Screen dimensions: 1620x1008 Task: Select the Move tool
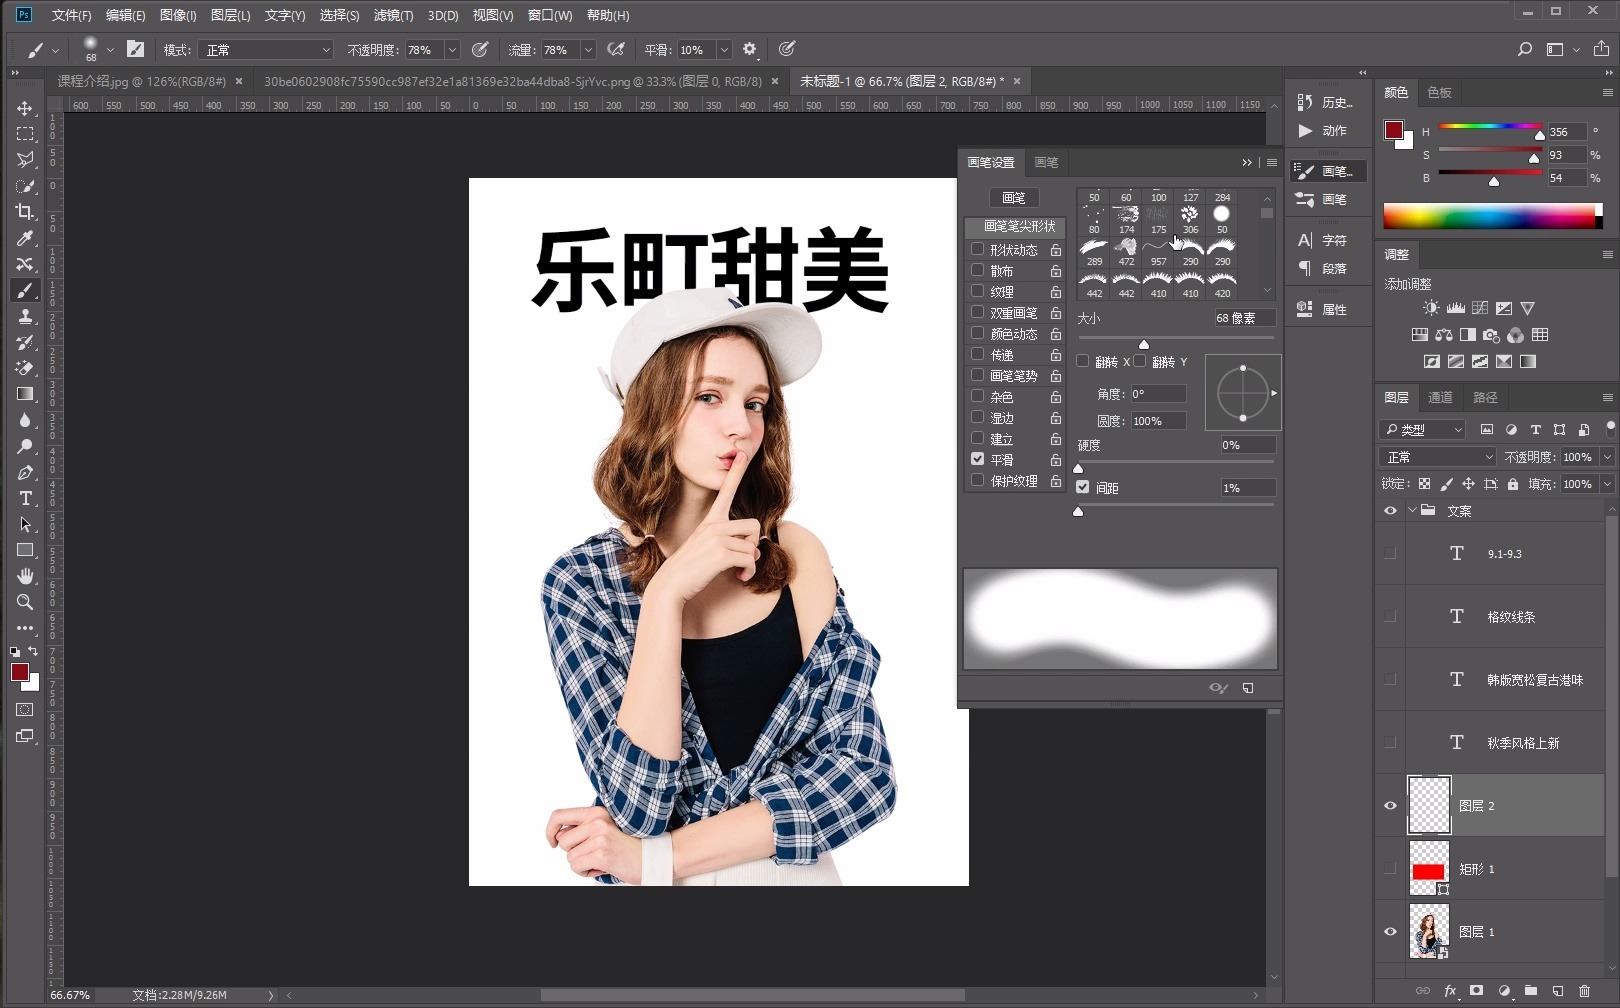click(x=25, y=108)
